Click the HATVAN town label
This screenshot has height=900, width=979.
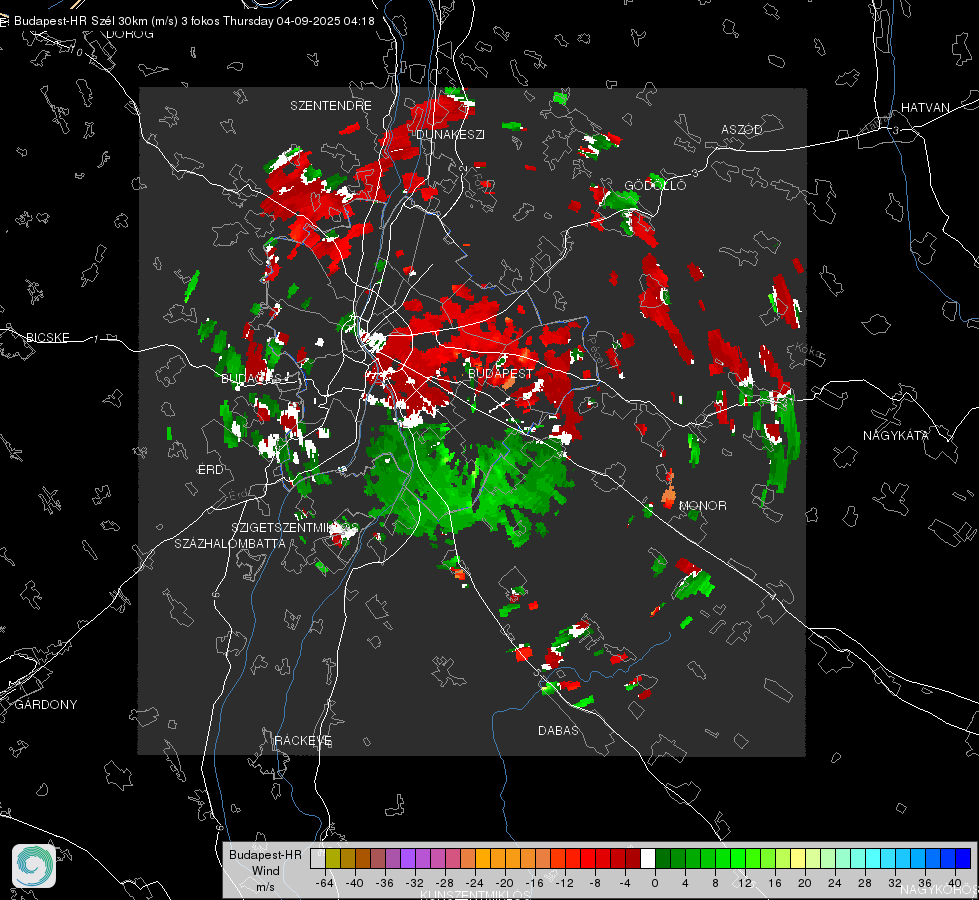pyautogui.click(x=925, y=108)
